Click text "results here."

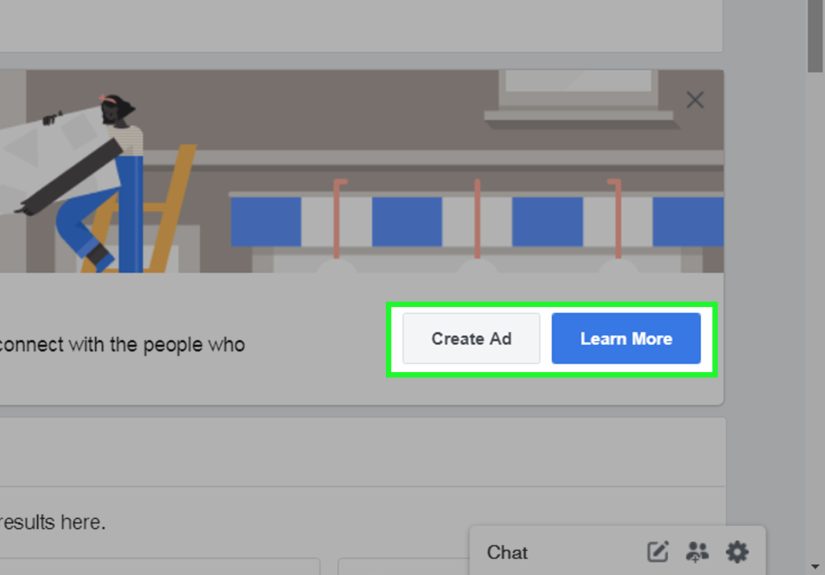53,522
